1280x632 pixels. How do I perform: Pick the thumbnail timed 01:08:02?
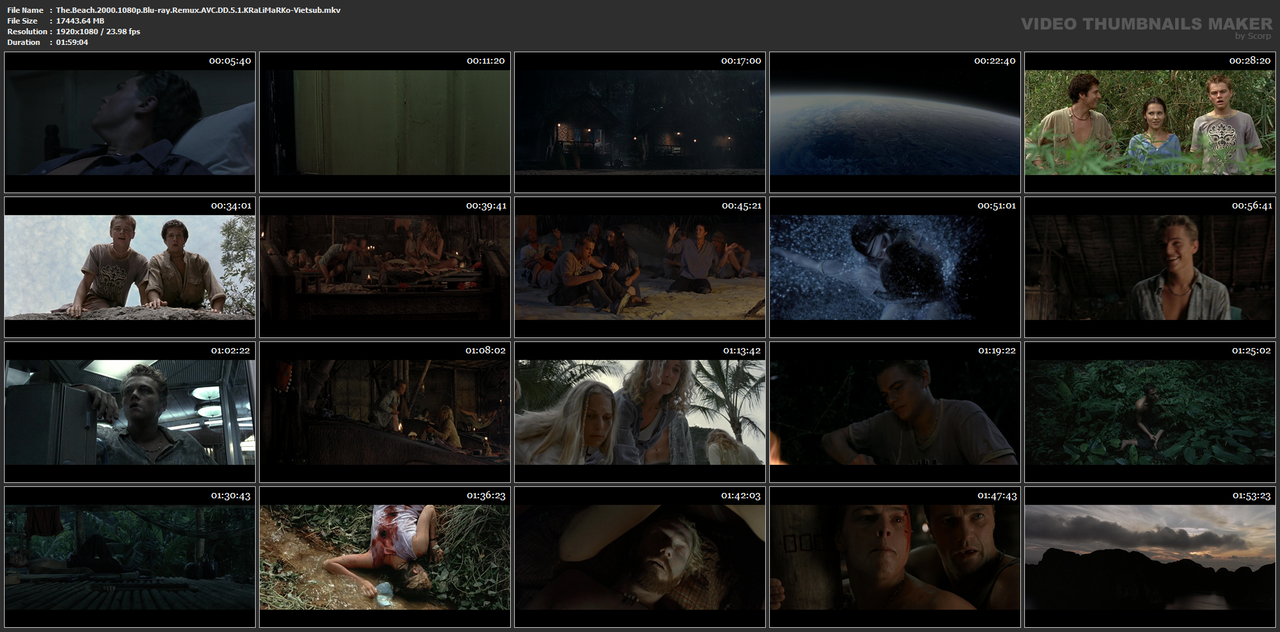click(385, 412)
